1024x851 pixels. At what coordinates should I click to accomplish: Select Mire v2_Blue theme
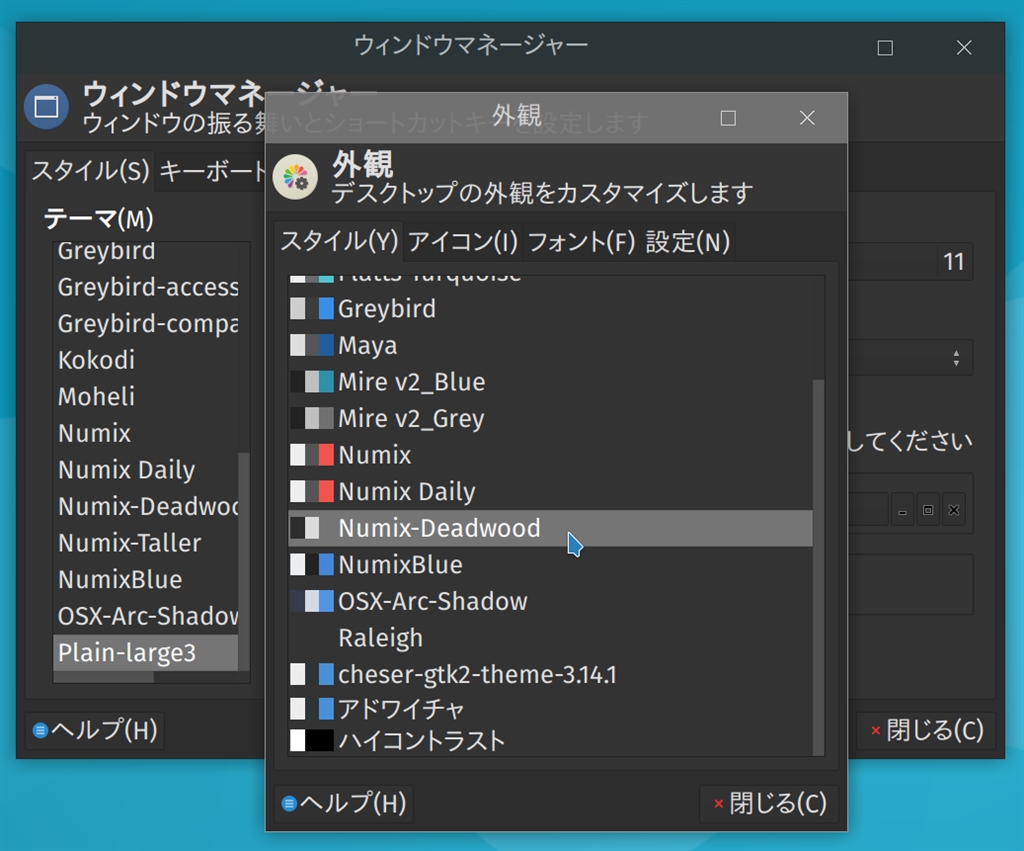(x=551, y=381)
